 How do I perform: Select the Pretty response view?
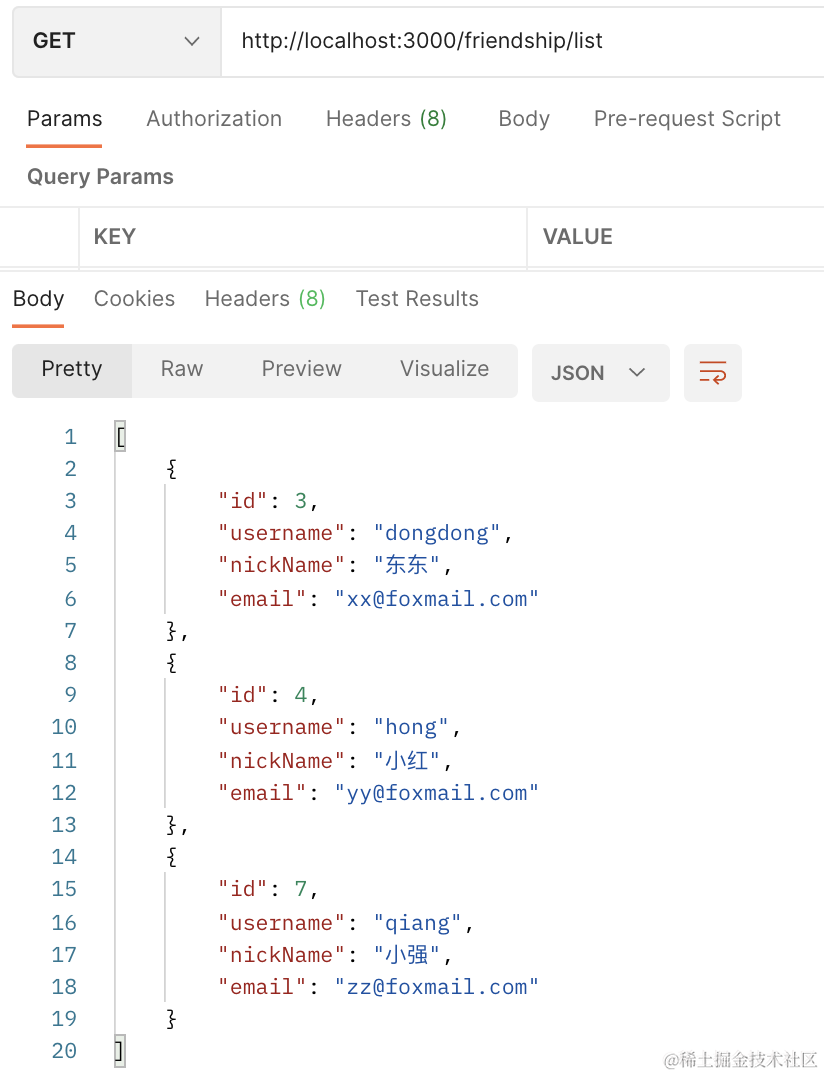72,369
